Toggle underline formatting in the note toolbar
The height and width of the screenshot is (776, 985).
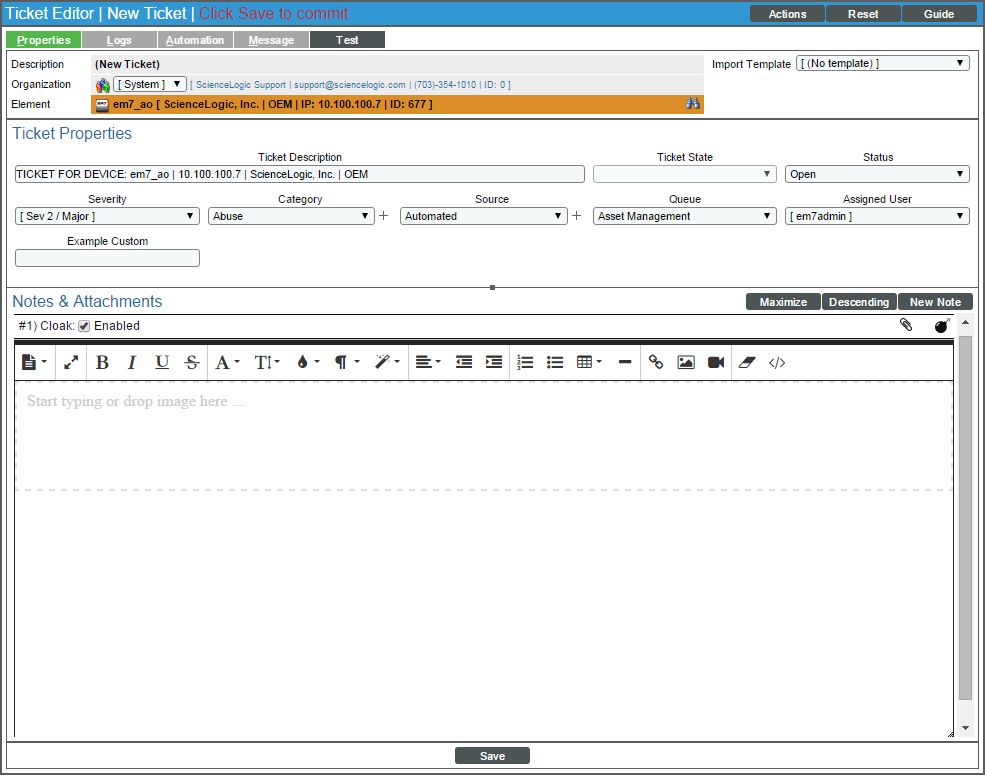coord(161,362)
